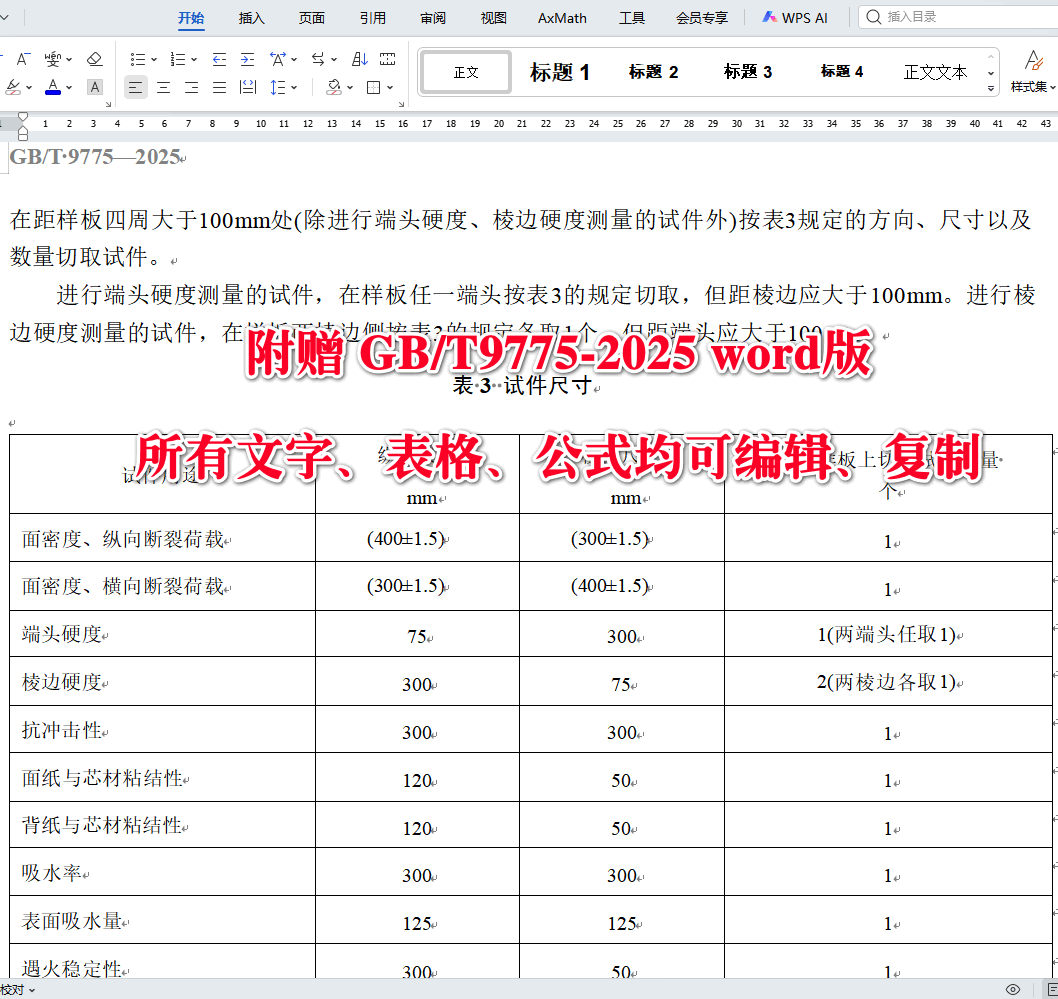Open the font color dropdown arrow
The width and height of the screenshot is (1058, 999).
pyautogui.click(x=68, y=88)
